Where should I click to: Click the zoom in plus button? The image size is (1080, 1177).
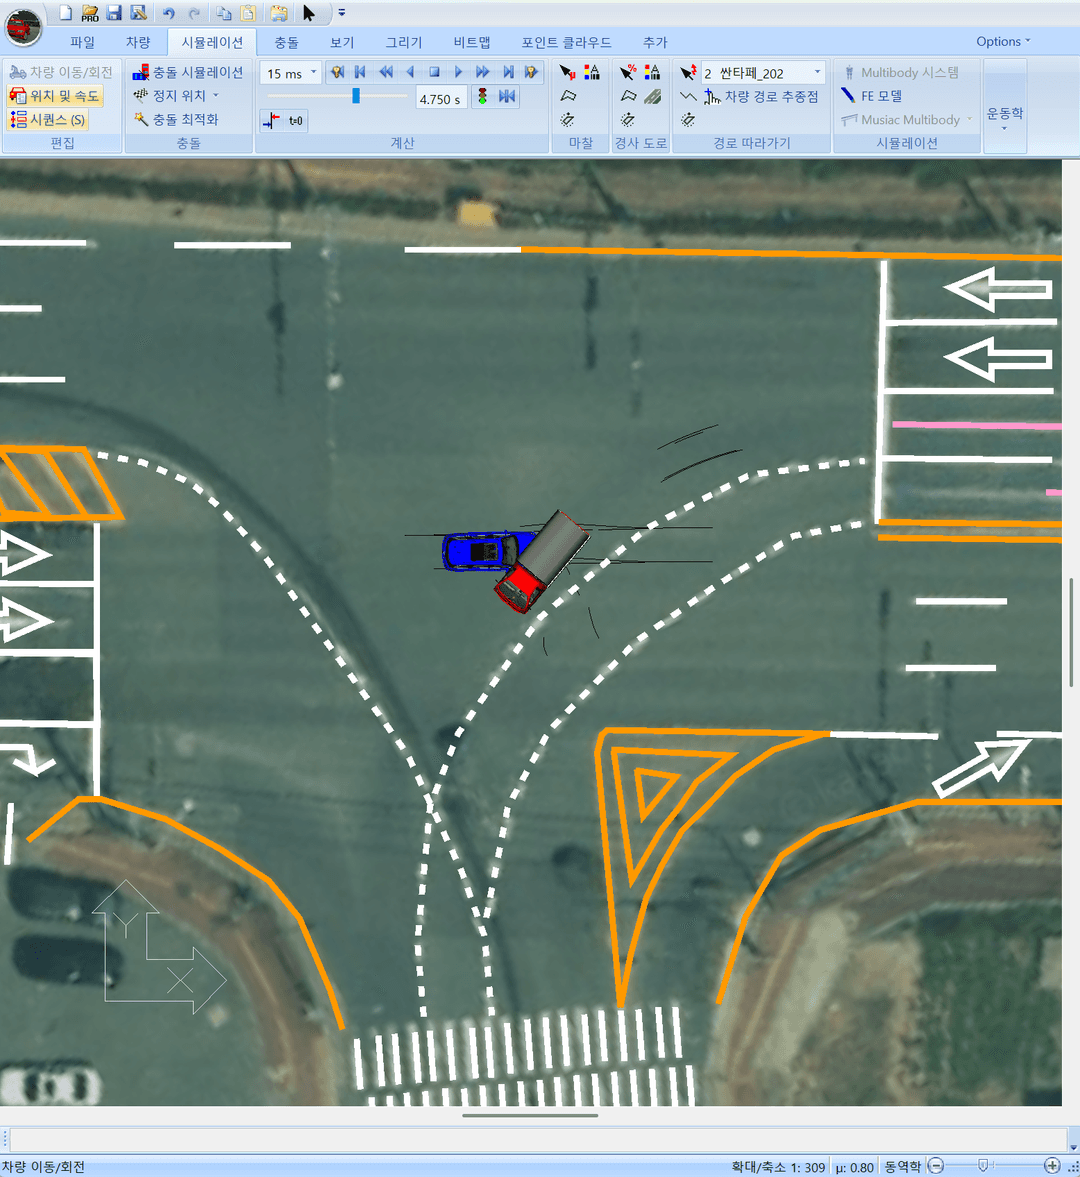[x=1052, y=1166]
